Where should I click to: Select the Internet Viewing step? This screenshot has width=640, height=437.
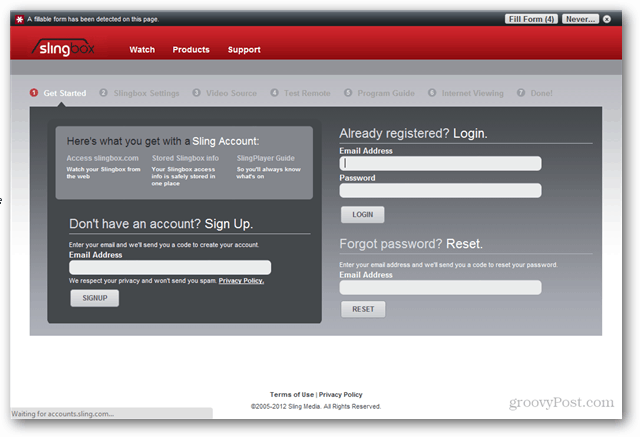472,93
